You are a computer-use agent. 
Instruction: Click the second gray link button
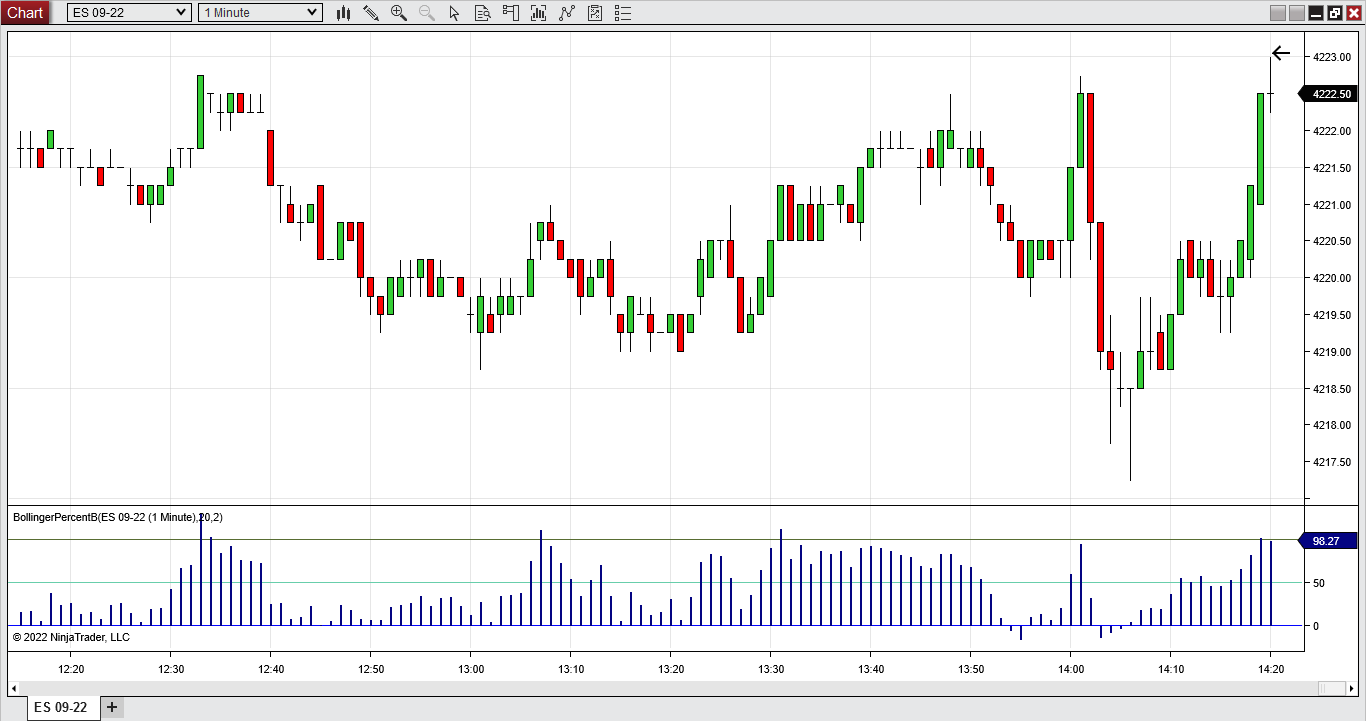point(1296,13)
